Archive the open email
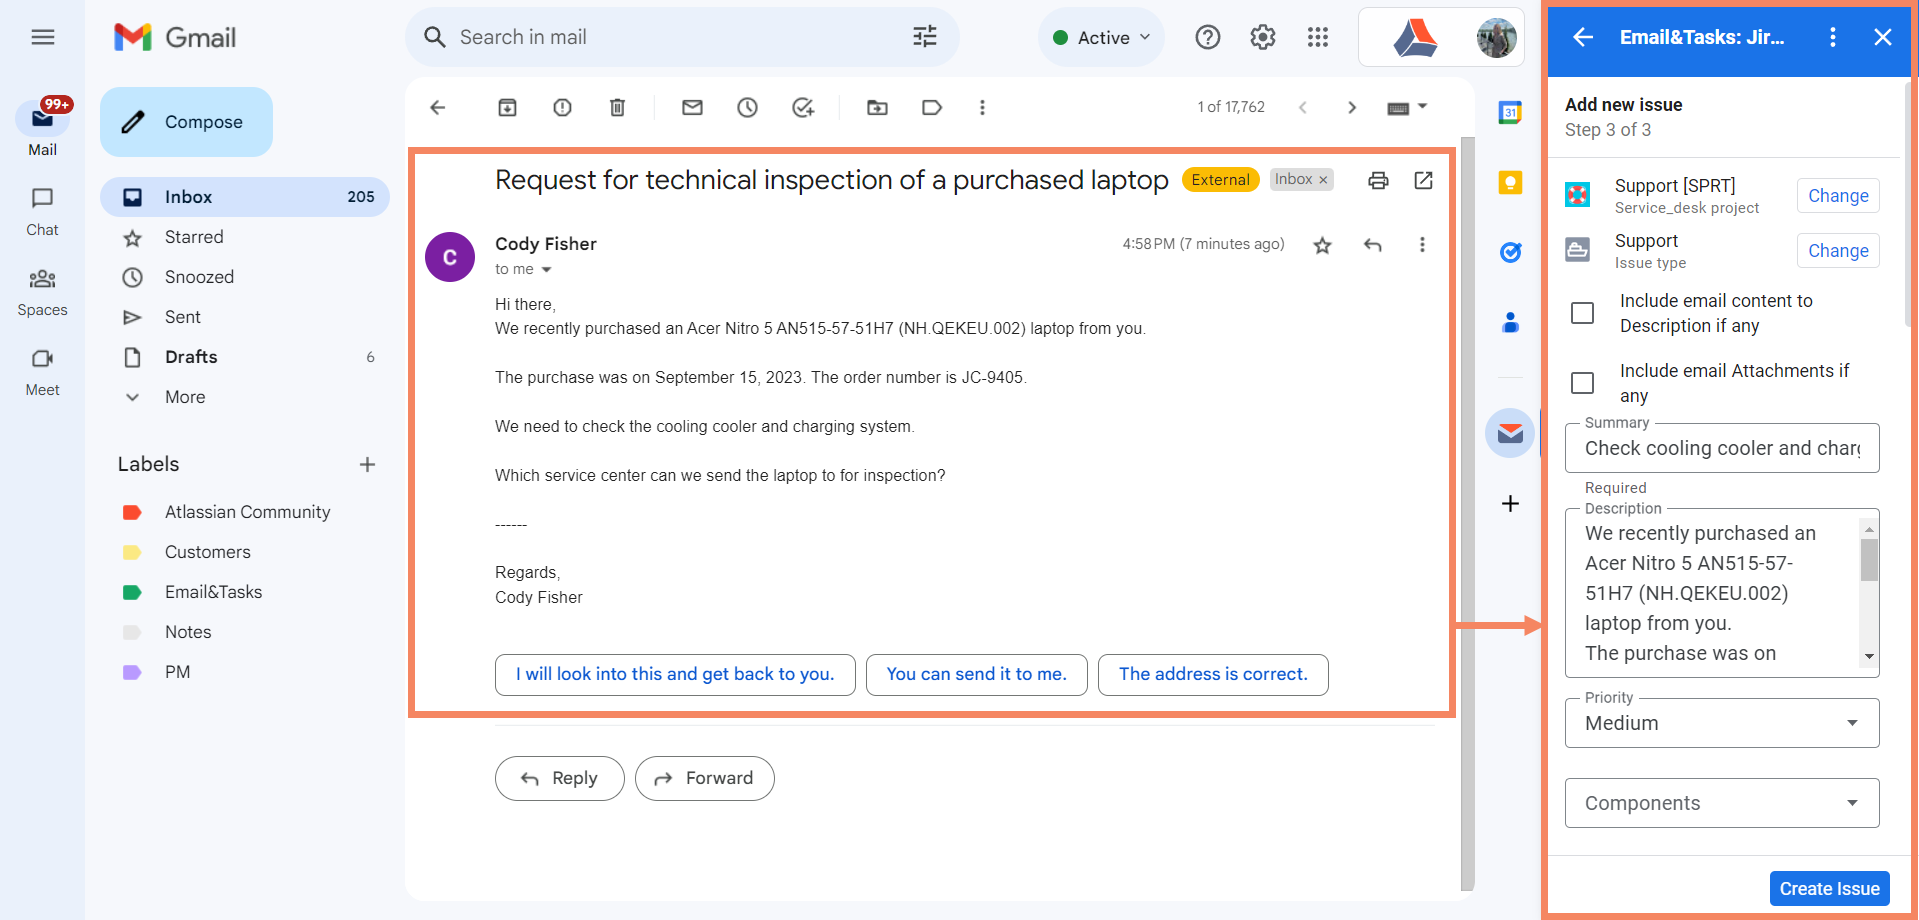1919x920 pixels. click(507, 107)
